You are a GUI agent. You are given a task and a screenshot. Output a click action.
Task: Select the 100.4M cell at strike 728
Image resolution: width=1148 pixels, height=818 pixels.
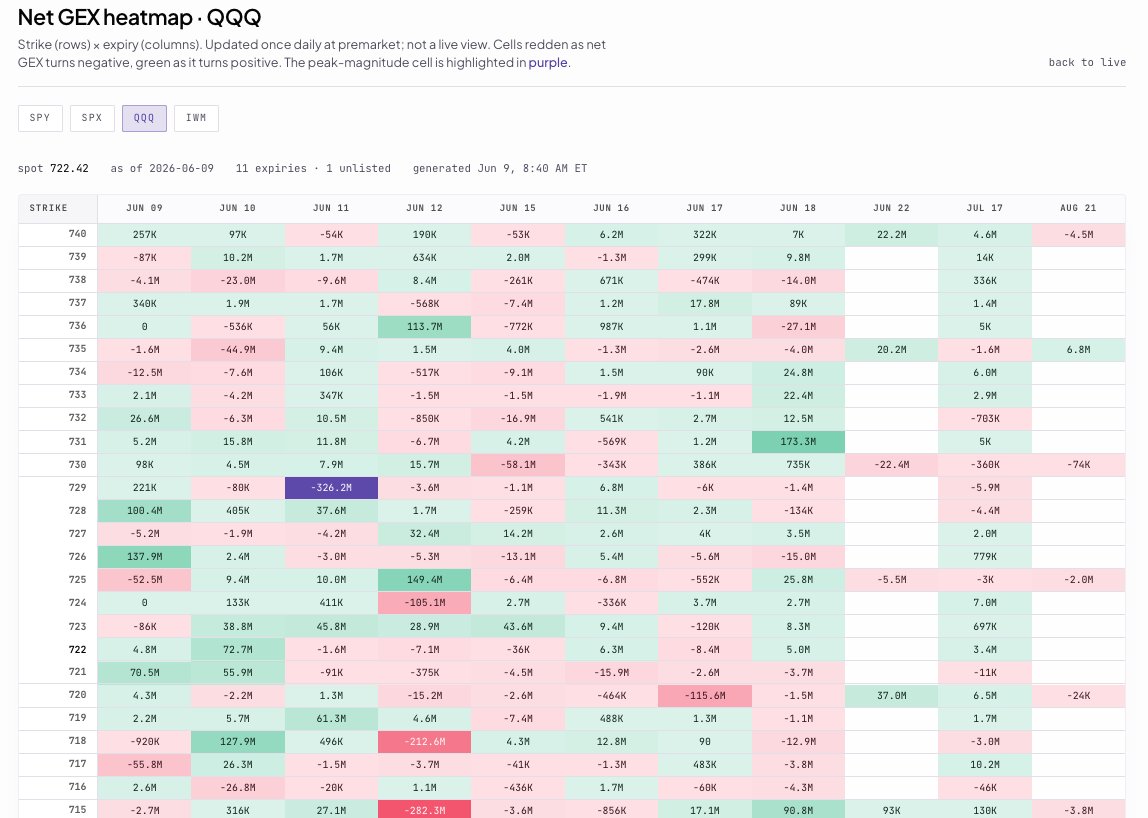[144, 510]
